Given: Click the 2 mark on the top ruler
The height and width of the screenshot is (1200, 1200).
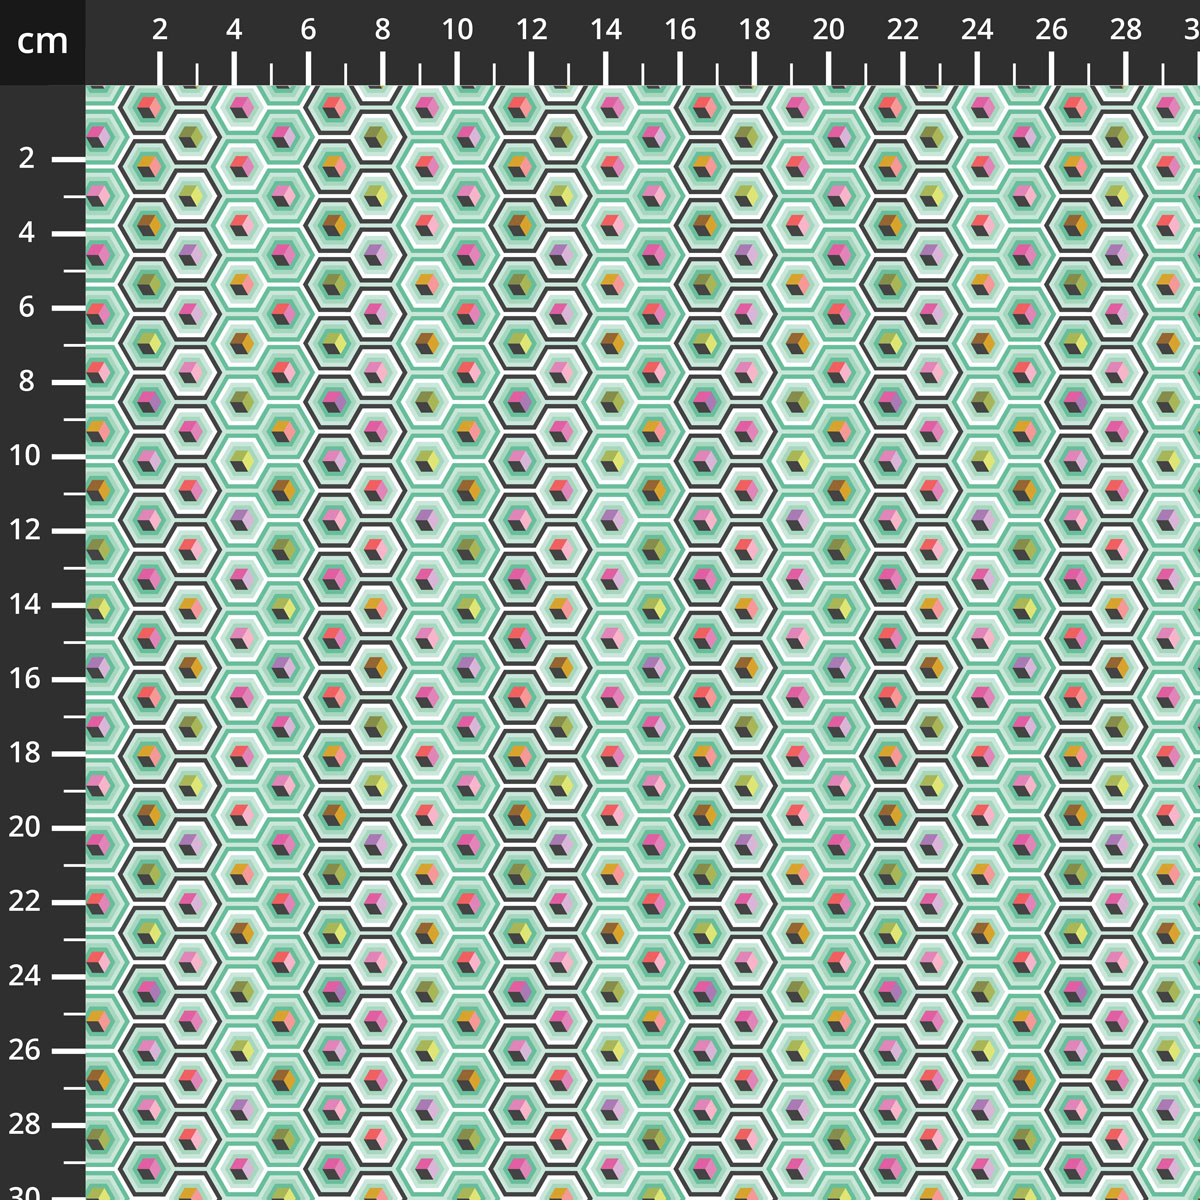Looking at the screenshot, I should [160, 70].
